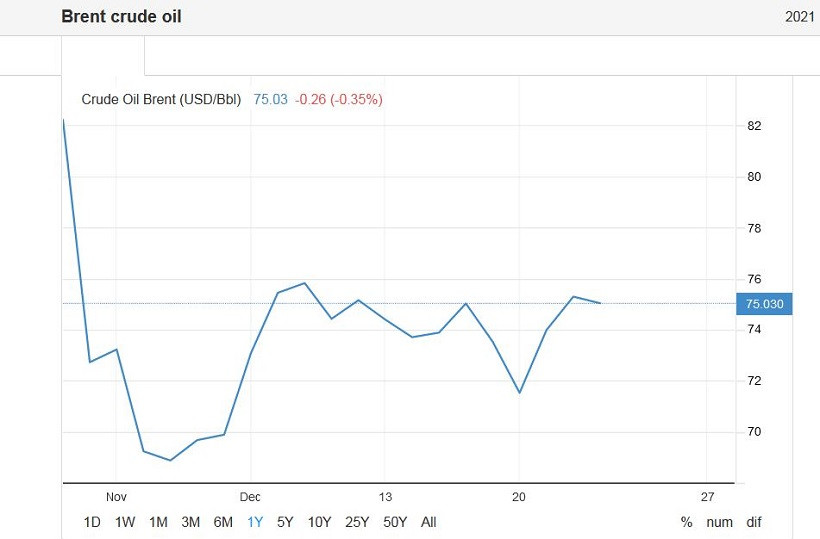This screenshot has height=539, width=820.
Task: Click the 75.03 price in legend
Action: click(x=270, y=99)
